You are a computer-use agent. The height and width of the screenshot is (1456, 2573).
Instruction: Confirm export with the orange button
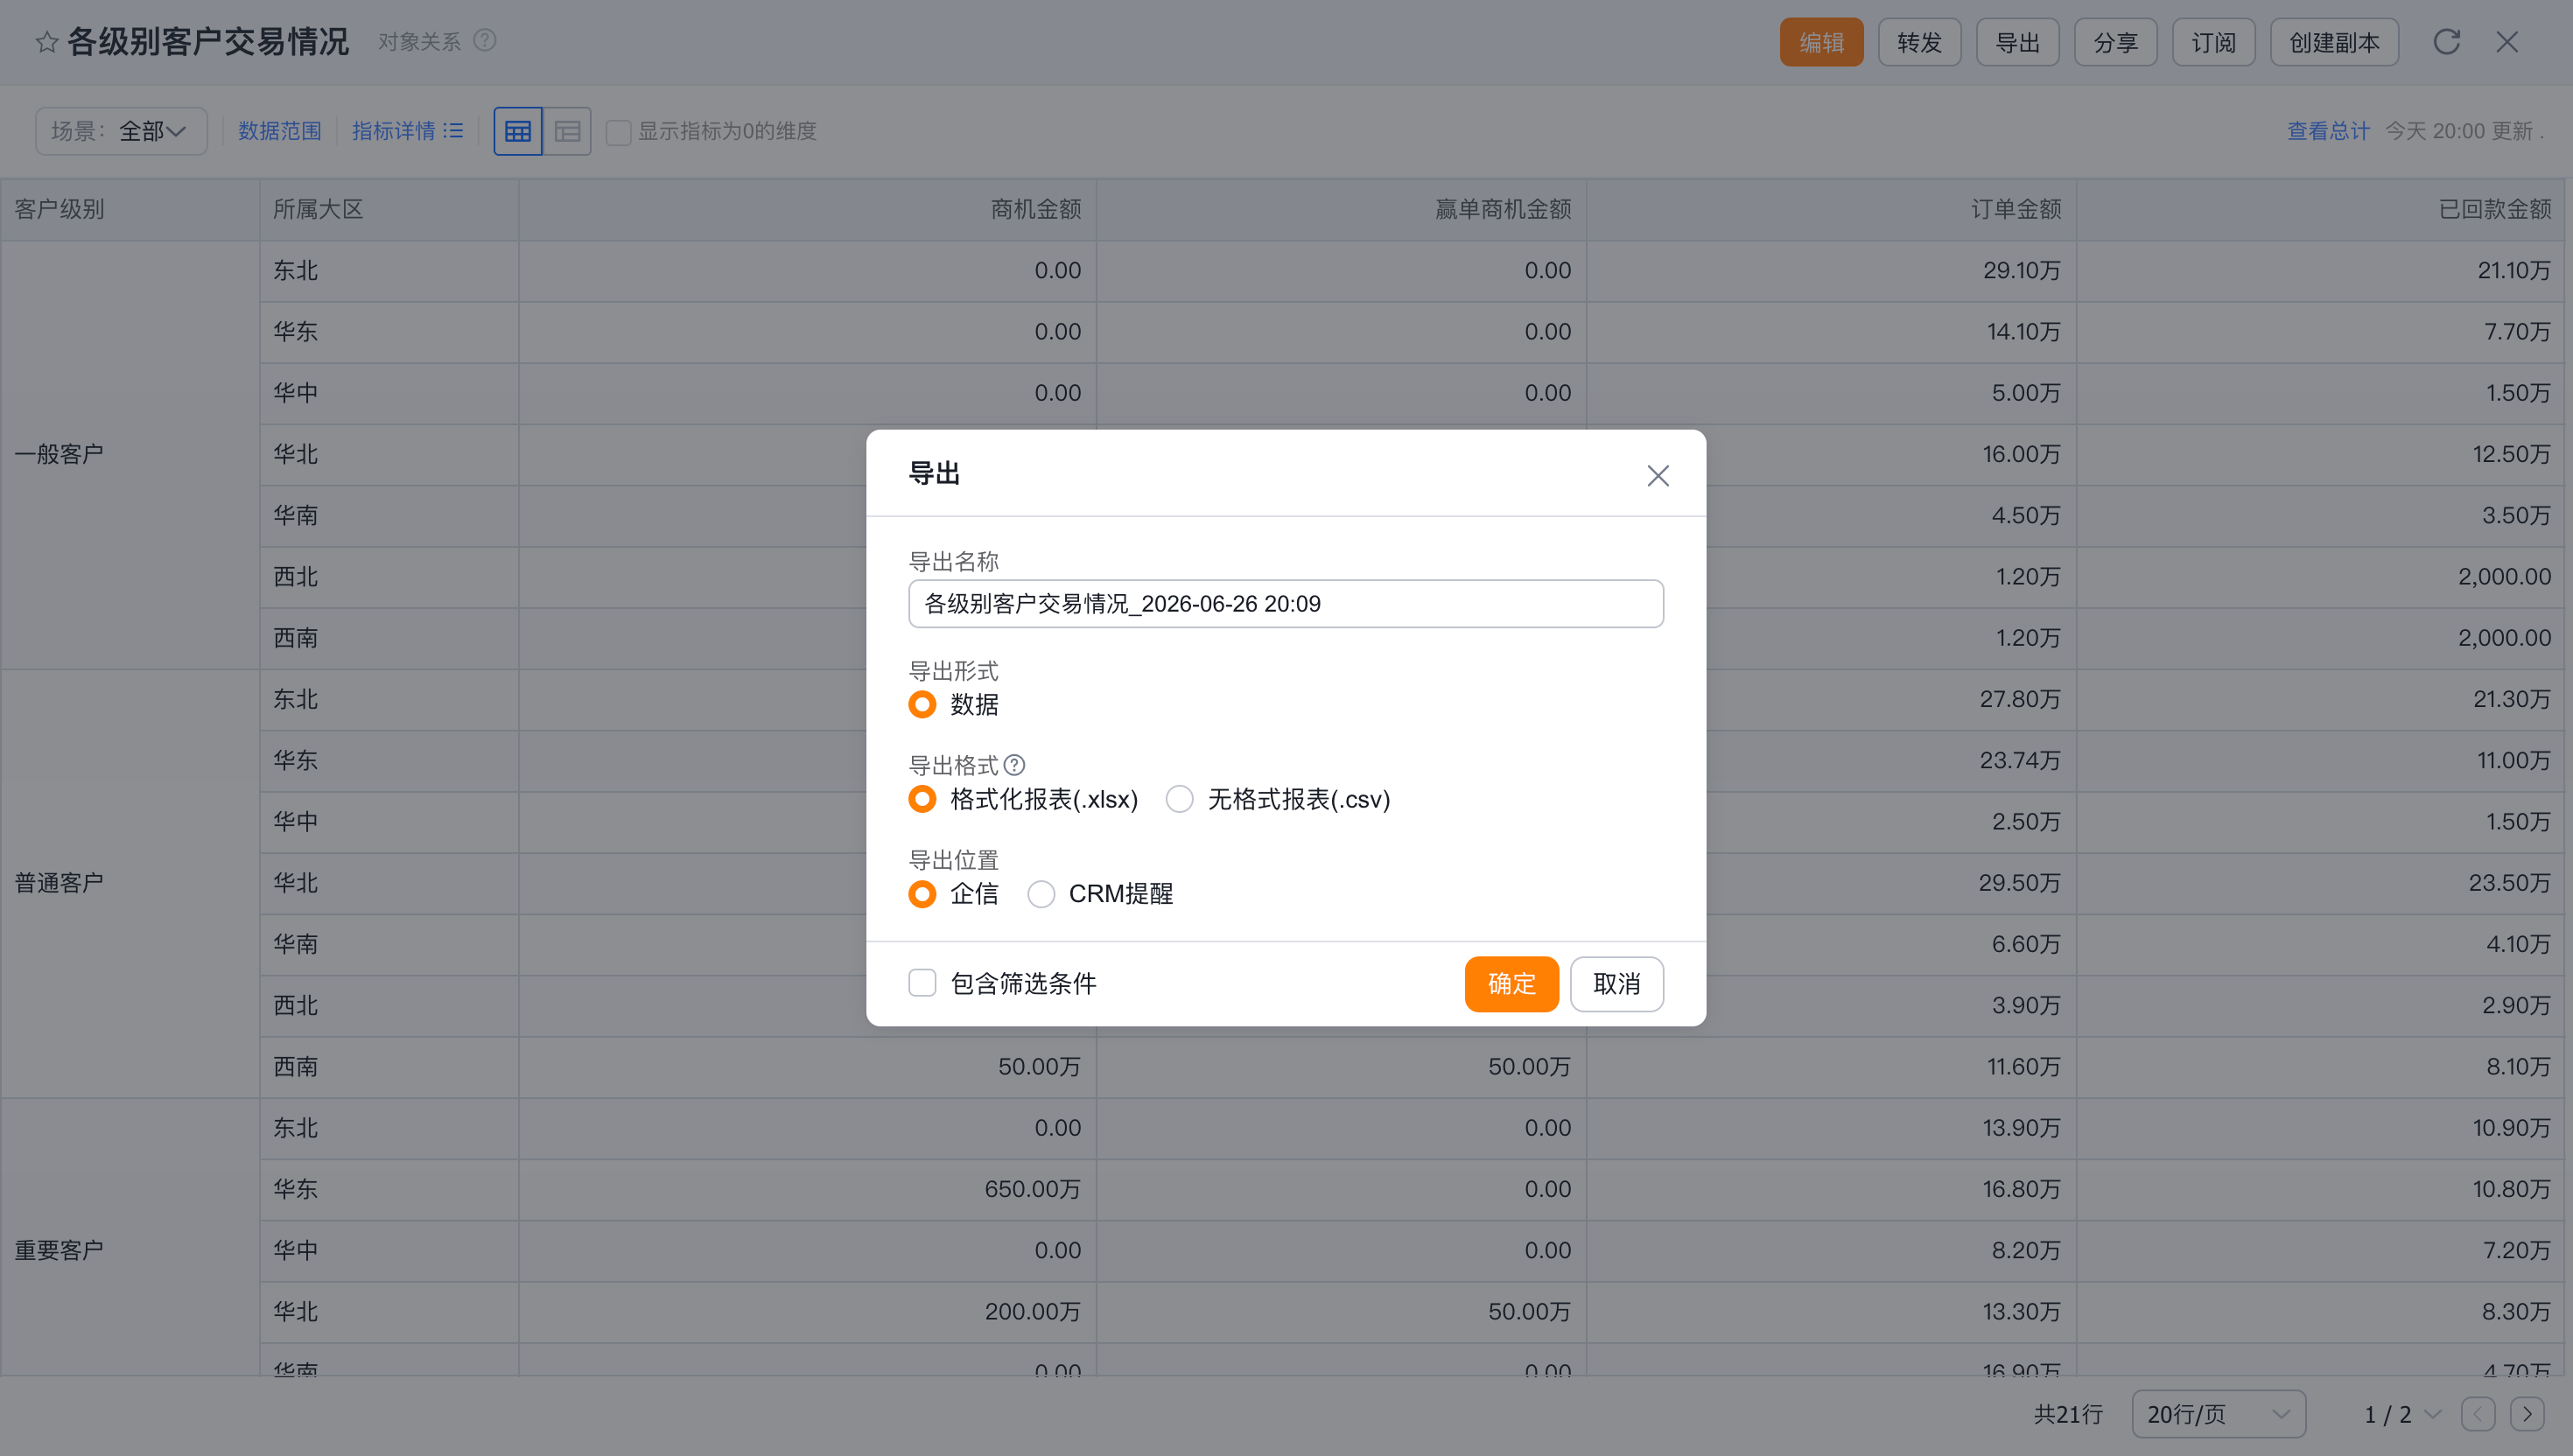pyautogui.click(x=1511, y=984)
